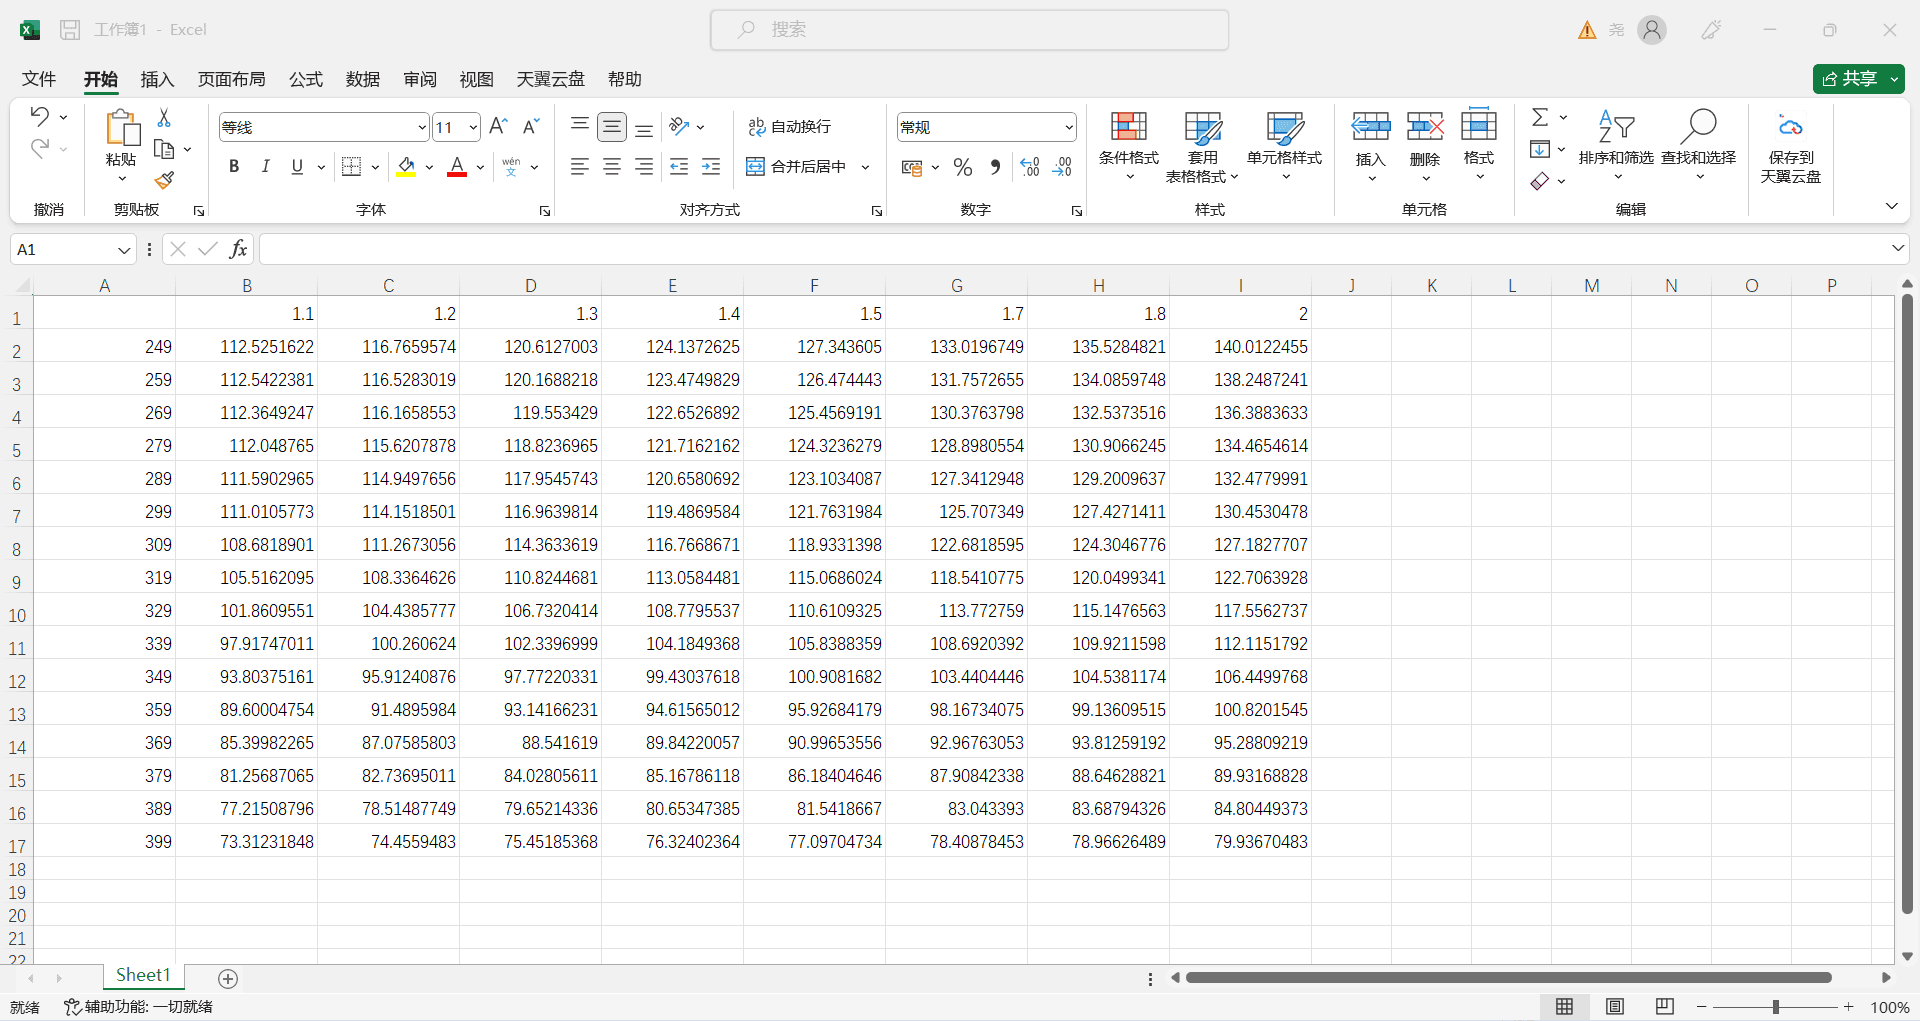1920x1021 pixels.
Task: Decrease font size with the smaller A
Action: 531,126
